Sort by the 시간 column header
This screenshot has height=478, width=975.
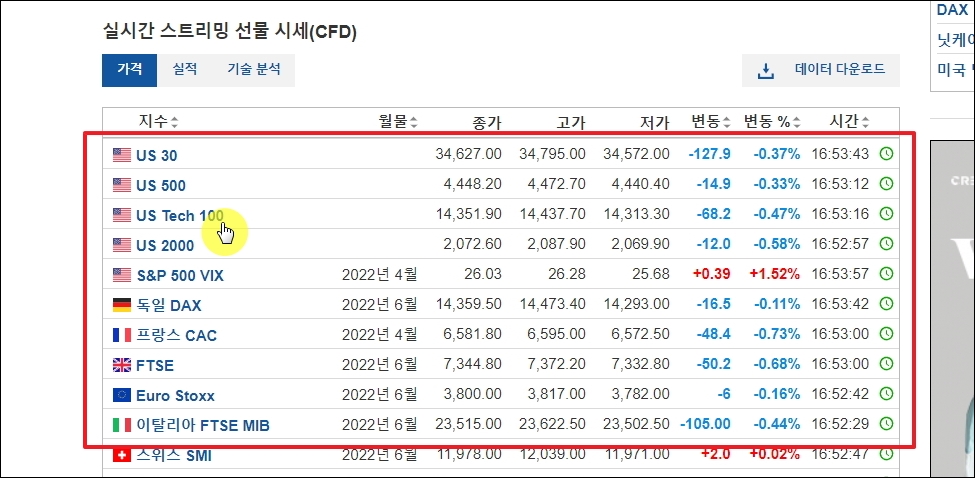pos(849,122)
